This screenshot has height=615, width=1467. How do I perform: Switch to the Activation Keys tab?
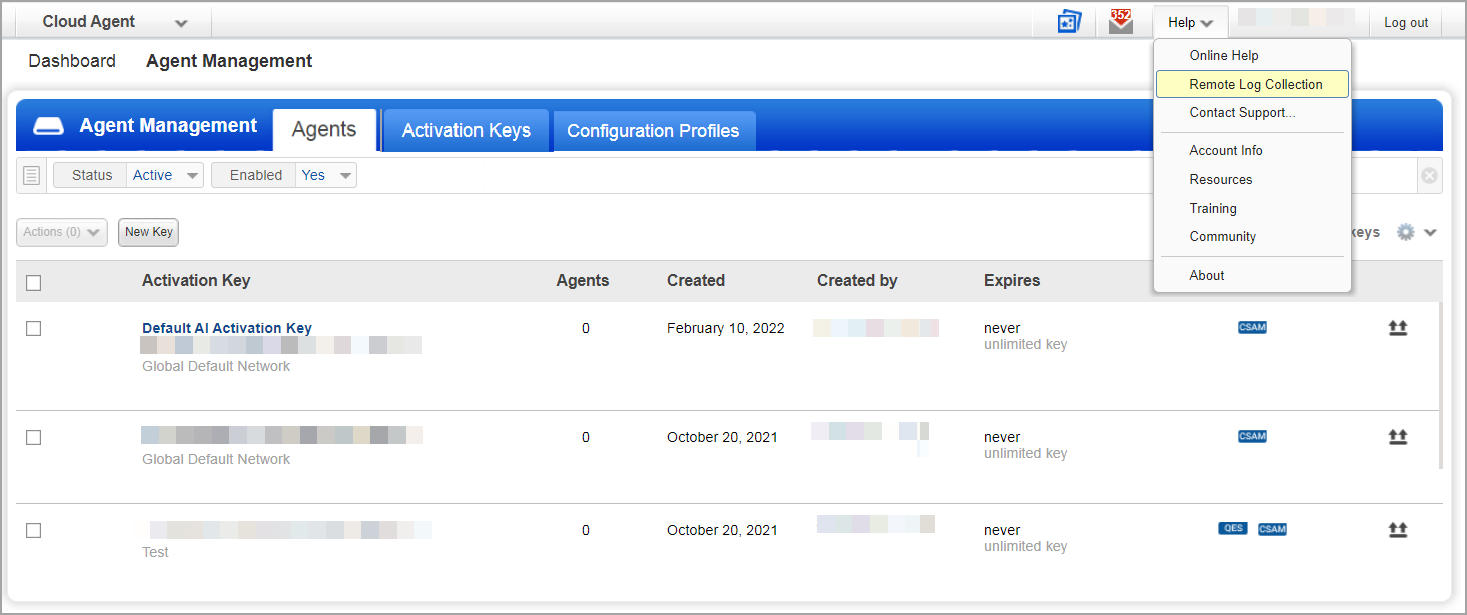pos(466,130)
